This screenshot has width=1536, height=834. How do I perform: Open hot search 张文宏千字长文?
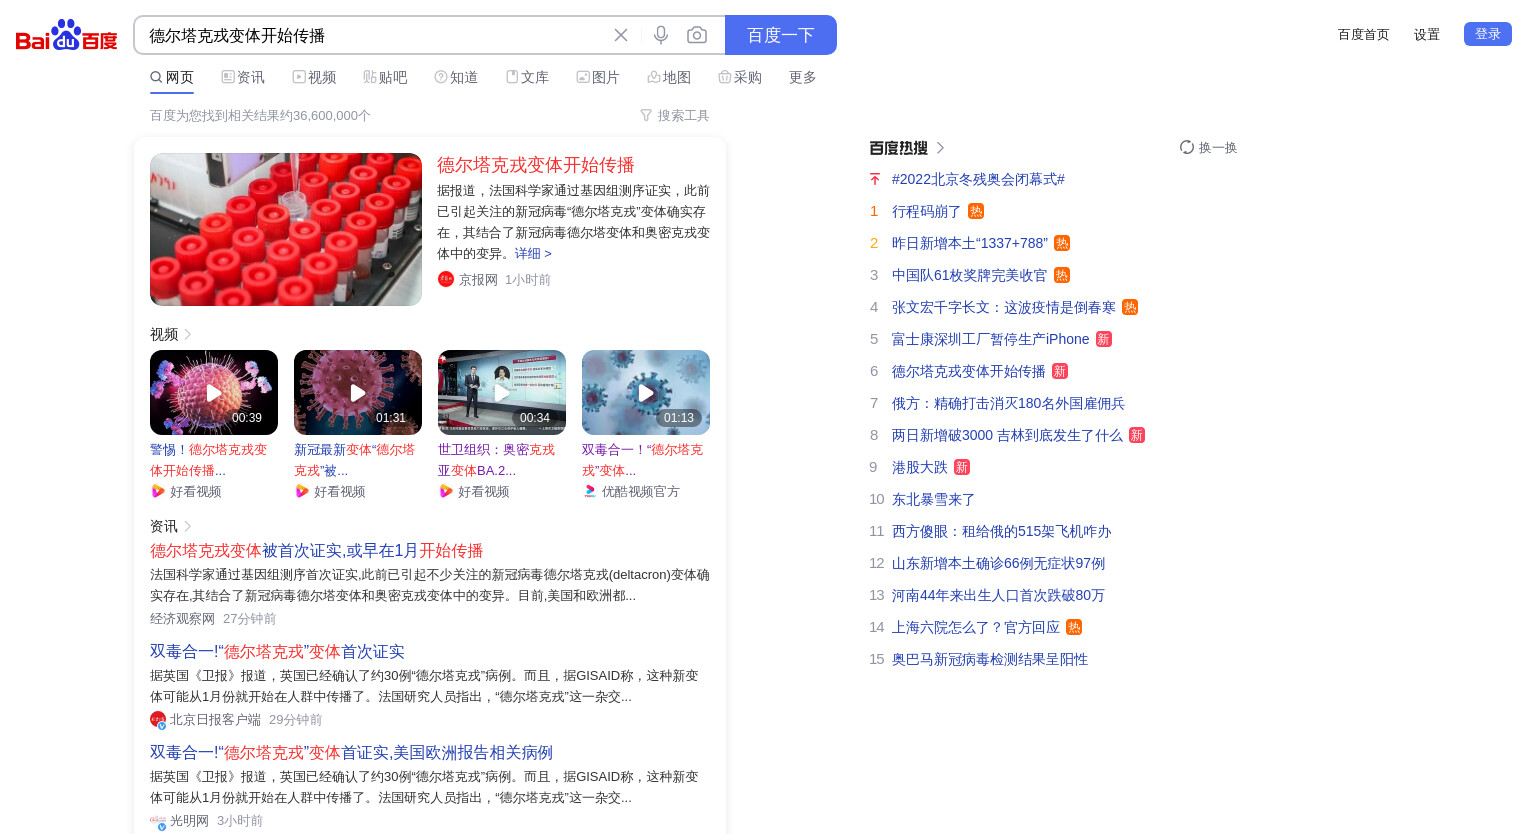tap(1004, 307)
